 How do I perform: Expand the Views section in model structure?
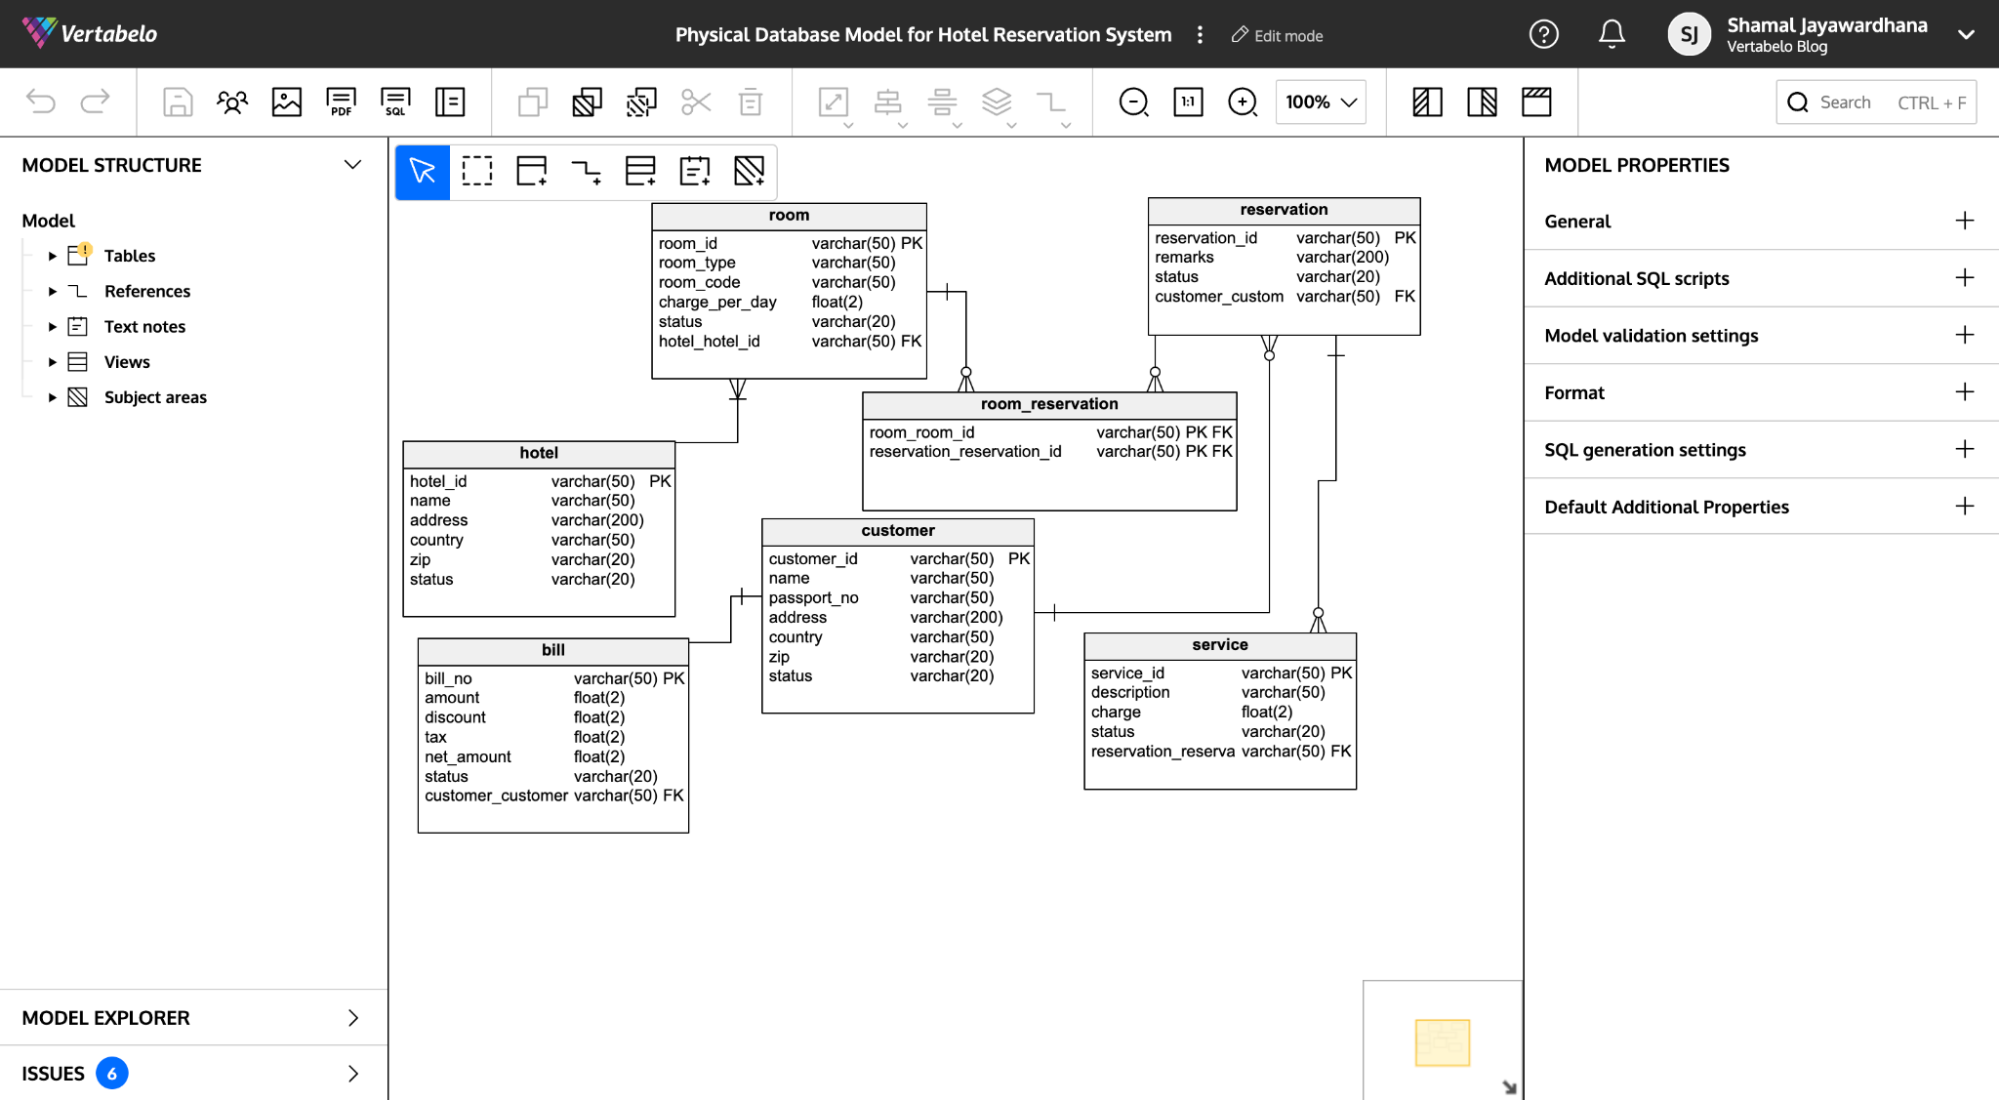[x=50, y=361]
